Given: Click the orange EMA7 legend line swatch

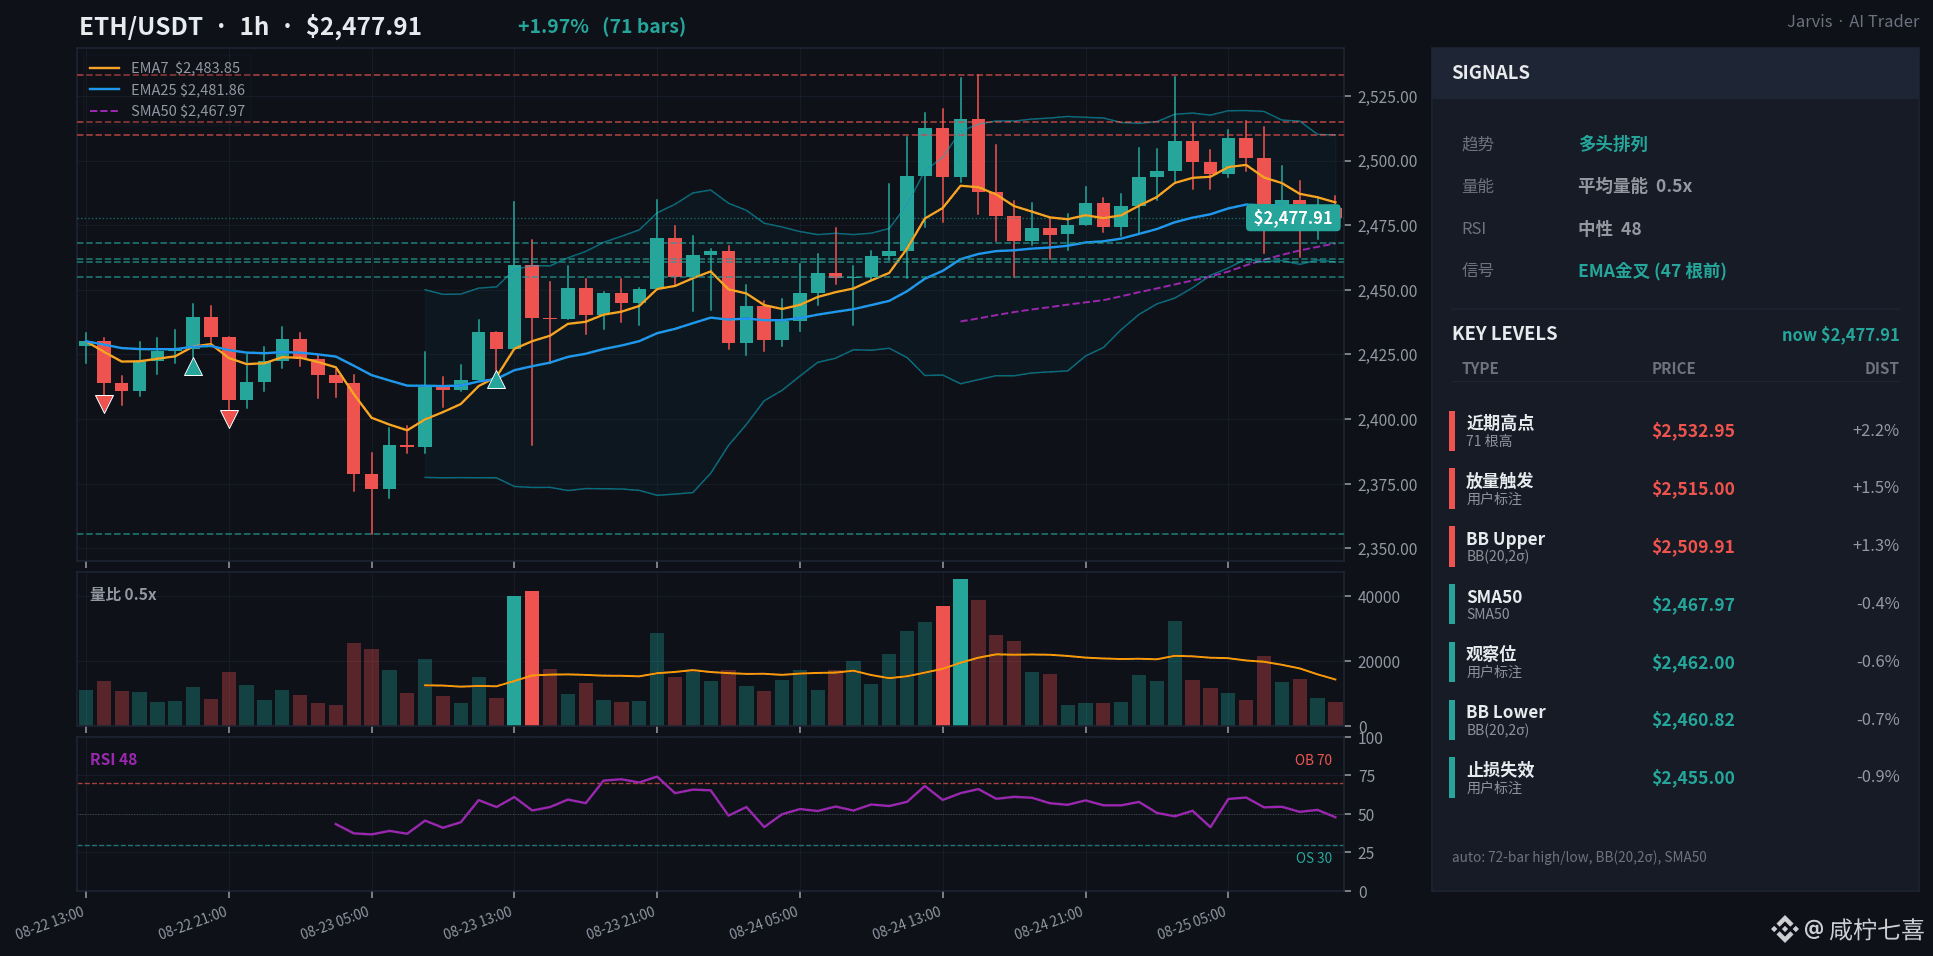Looking at the screenshot, I should click(105, 68).
